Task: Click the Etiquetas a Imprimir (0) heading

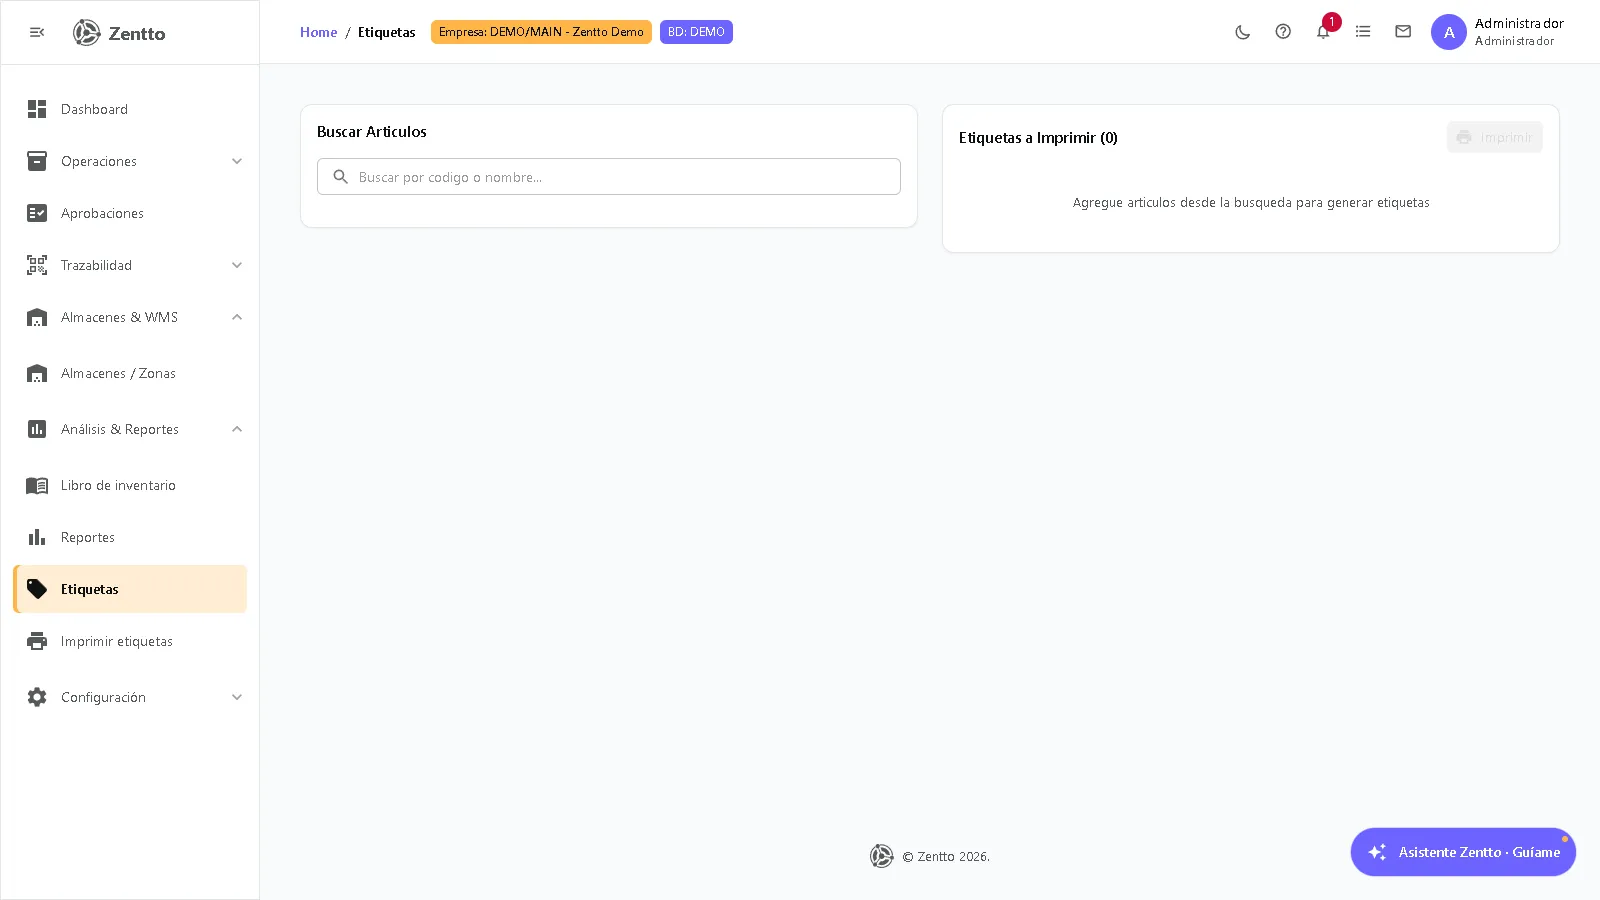Action: point(1038,138)
